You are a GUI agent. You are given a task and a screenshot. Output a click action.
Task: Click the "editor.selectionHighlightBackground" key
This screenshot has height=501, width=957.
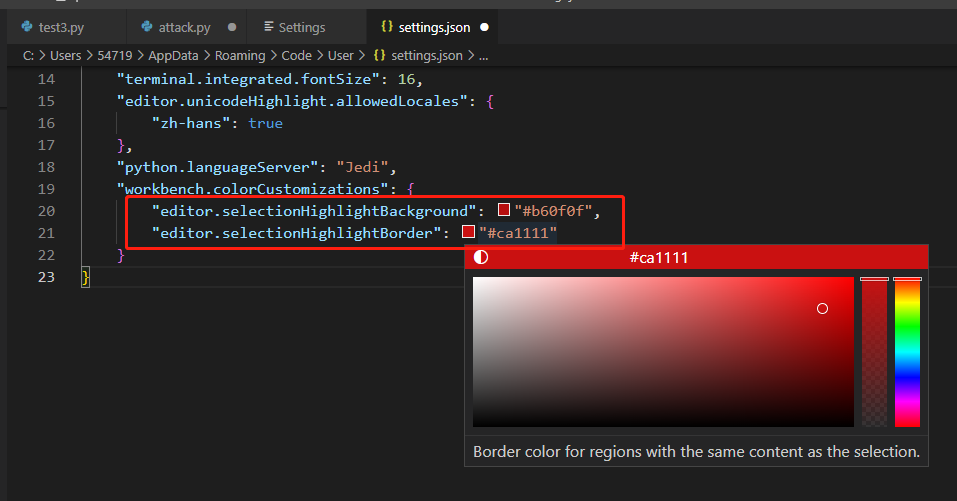click(314, 211)
